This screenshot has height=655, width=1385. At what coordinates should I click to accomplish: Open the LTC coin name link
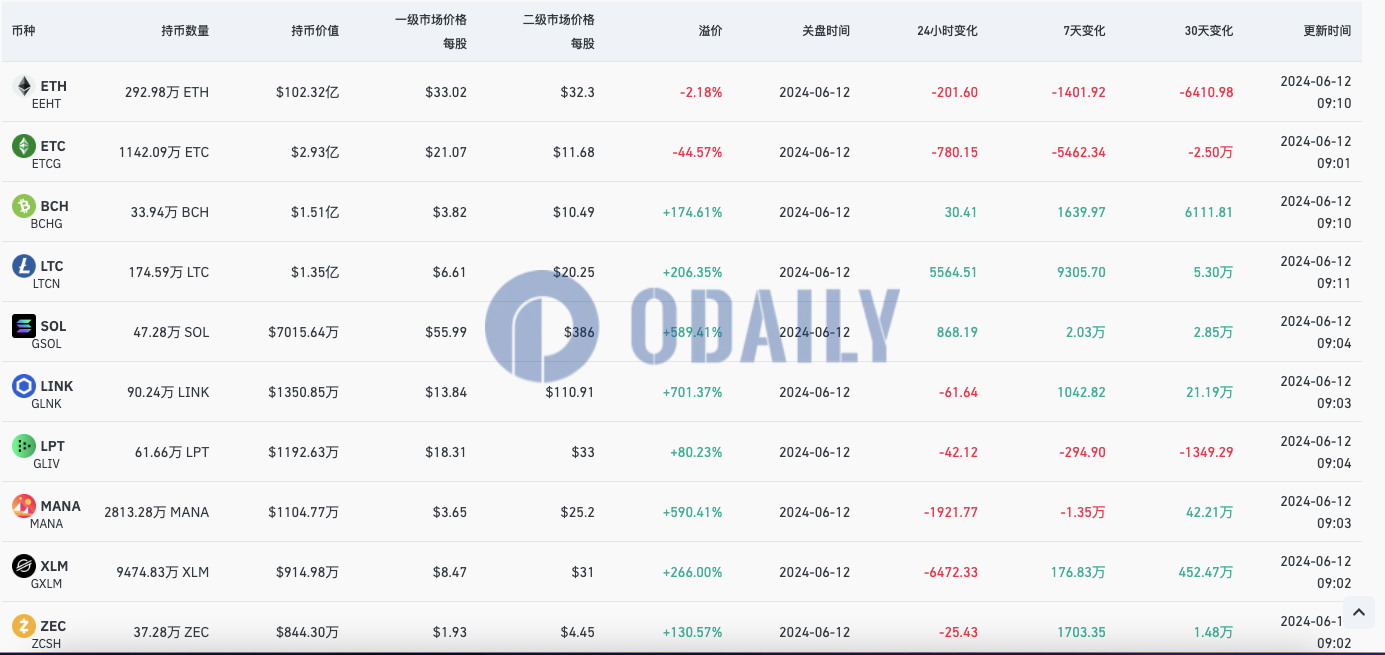[52, 266]
